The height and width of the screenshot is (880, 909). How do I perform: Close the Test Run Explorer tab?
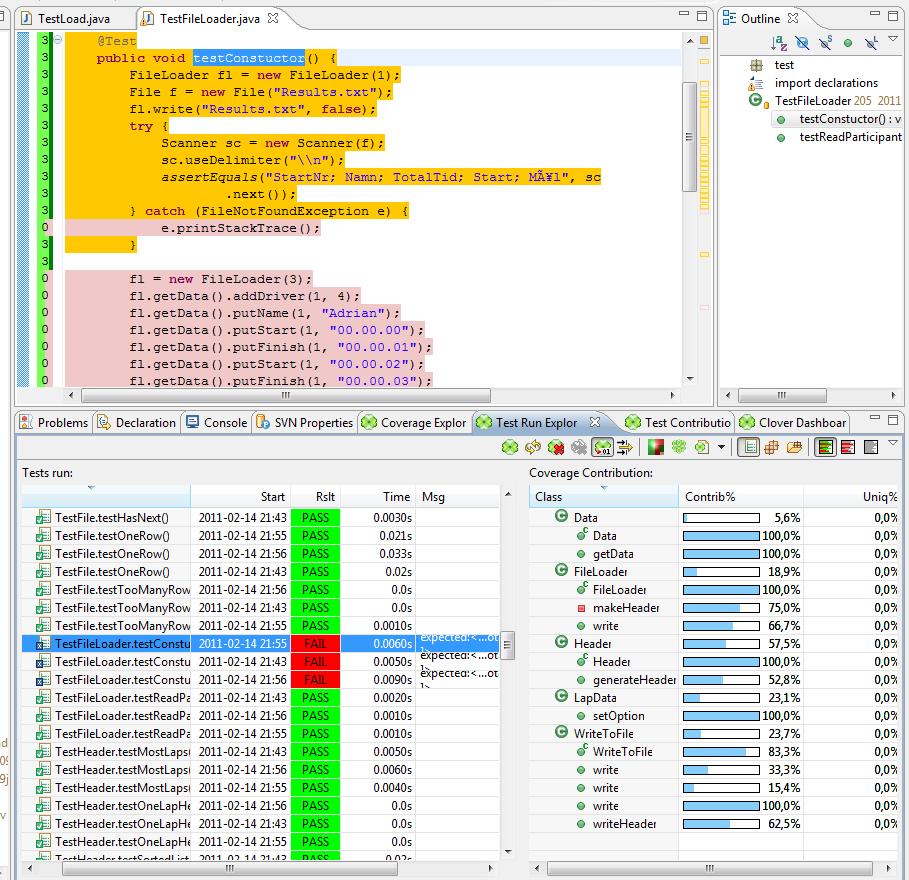coord(595,422)
